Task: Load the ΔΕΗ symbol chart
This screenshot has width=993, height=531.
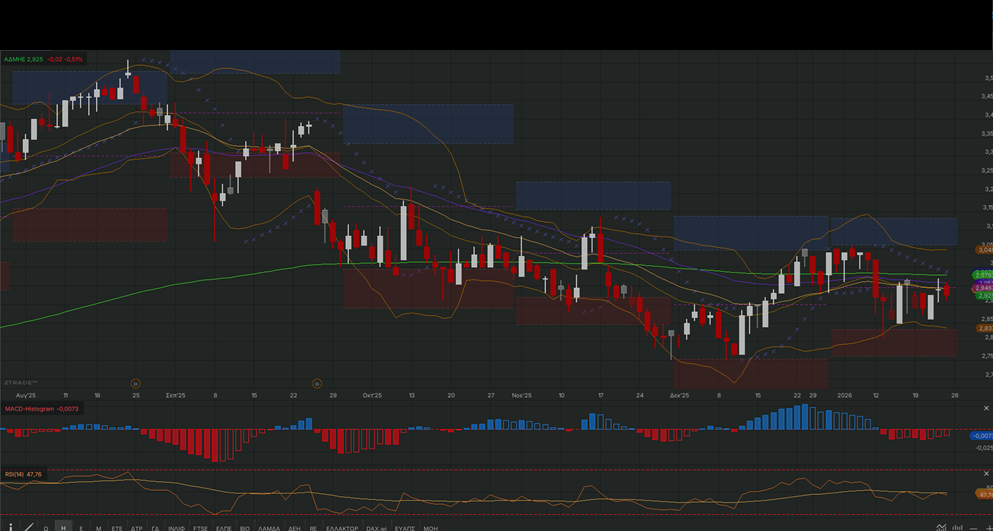Action: click(x=294, y=528)
